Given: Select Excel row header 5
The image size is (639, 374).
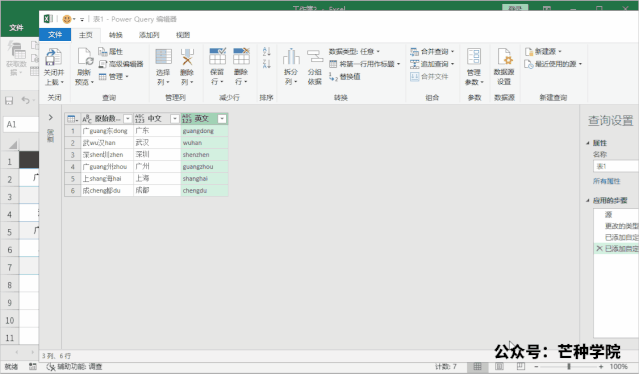Looking at the screenshot, I should [10, 232].
